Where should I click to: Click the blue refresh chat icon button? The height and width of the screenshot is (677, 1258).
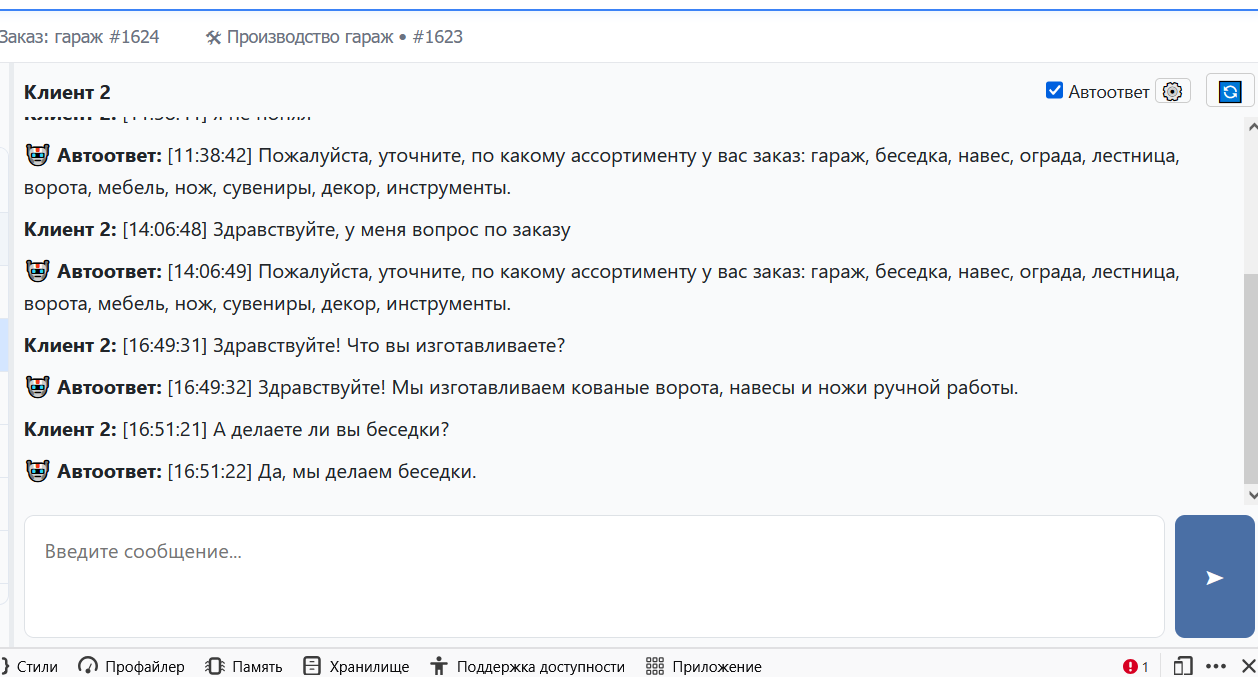pyautogui.click(x=1230, y=91)
